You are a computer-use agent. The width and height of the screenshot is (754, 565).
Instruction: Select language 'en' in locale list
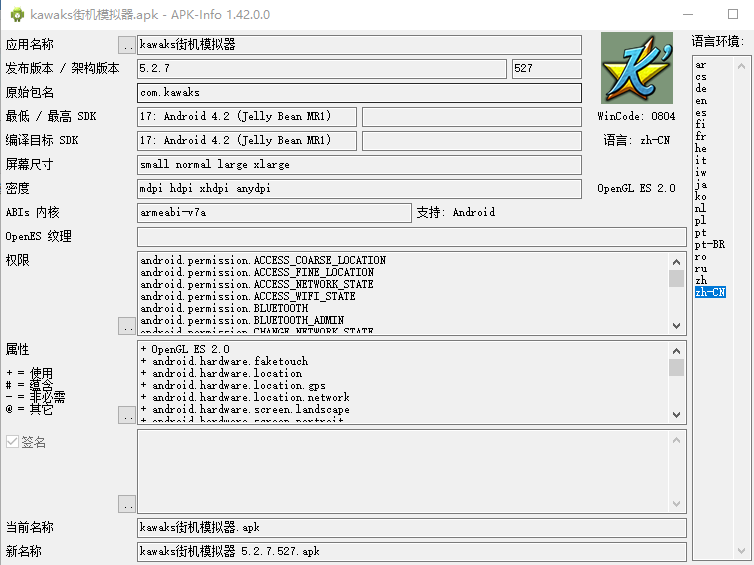click(x=701, y=100)
